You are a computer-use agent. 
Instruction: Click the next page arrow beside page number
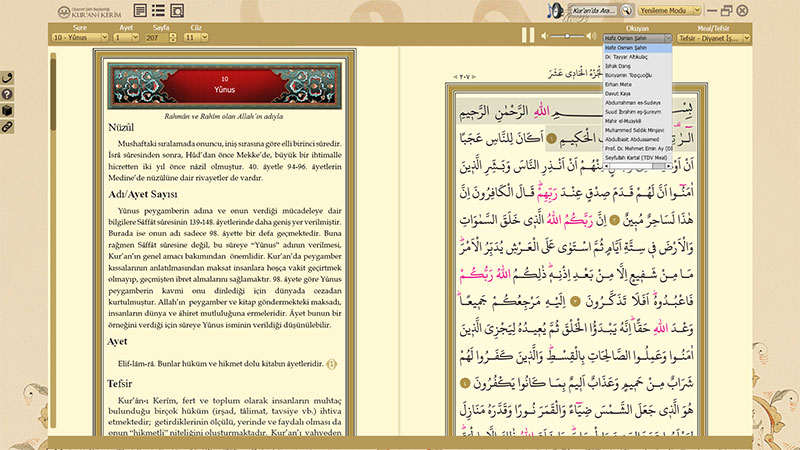point(473,77)
